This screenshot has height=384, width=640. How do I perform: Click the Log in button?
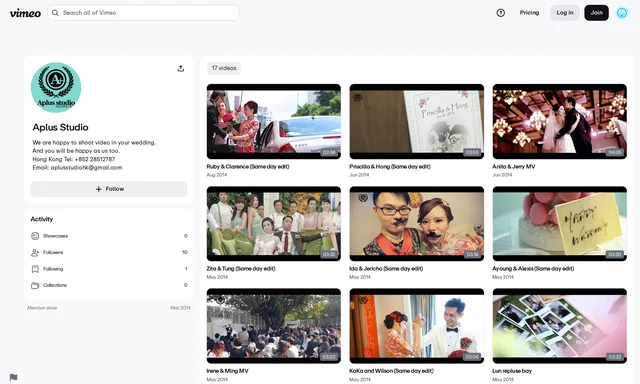point(565,13)
